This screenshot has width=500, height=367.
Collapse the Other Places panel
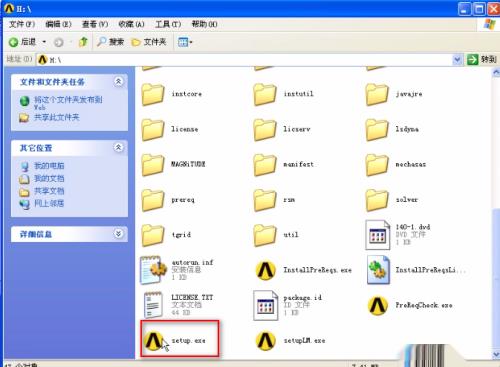(x=118, y=147)
